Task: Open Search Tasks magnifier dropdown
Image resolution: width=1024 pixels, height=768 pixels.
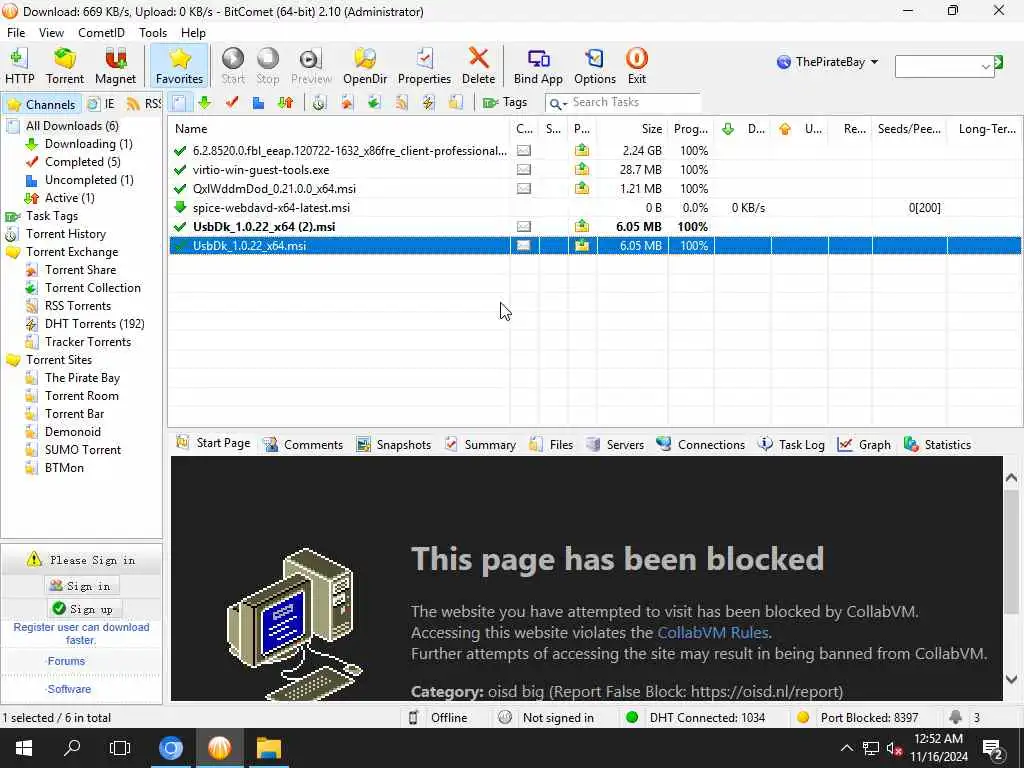Action: (558, 103)
